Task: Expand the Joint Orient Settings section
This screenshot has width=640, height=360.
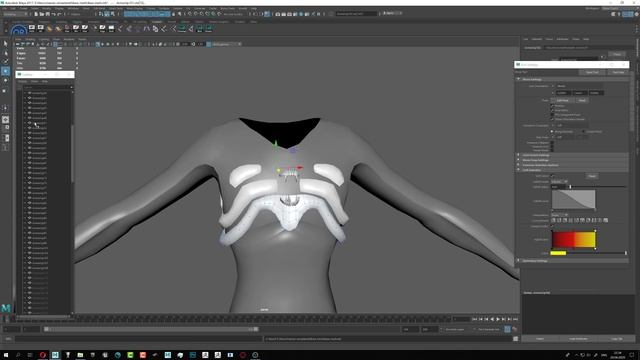Action: (571, 155)
